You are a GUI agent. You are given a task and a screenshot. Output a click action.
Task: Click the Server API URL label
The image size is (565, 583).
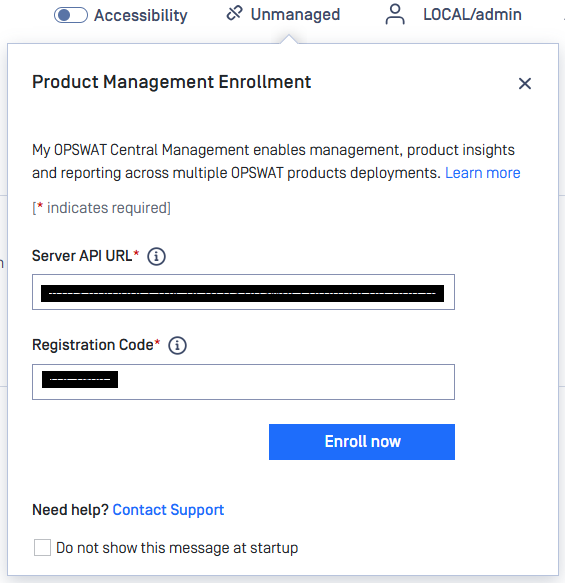pyautogui.click(x=85, y=256)
